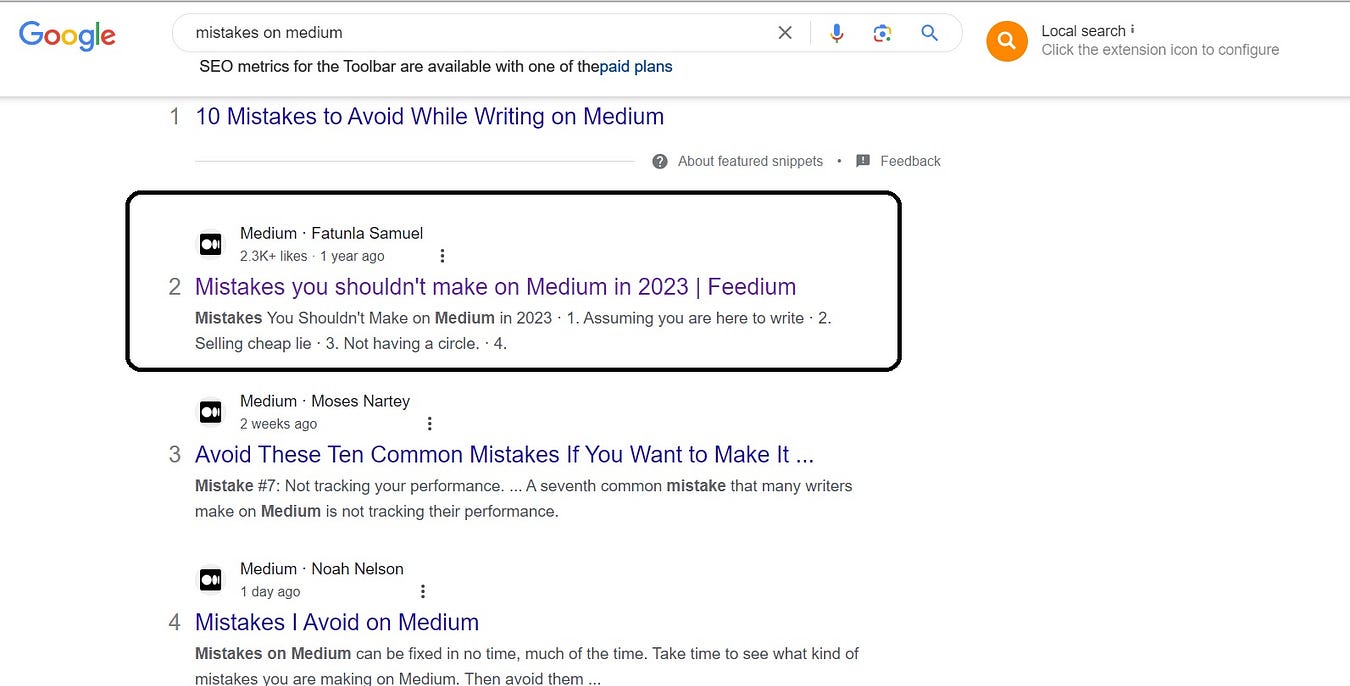
Task: Click the 'Selling cheap lie' snippet text
Action: [x=253, y=344]
